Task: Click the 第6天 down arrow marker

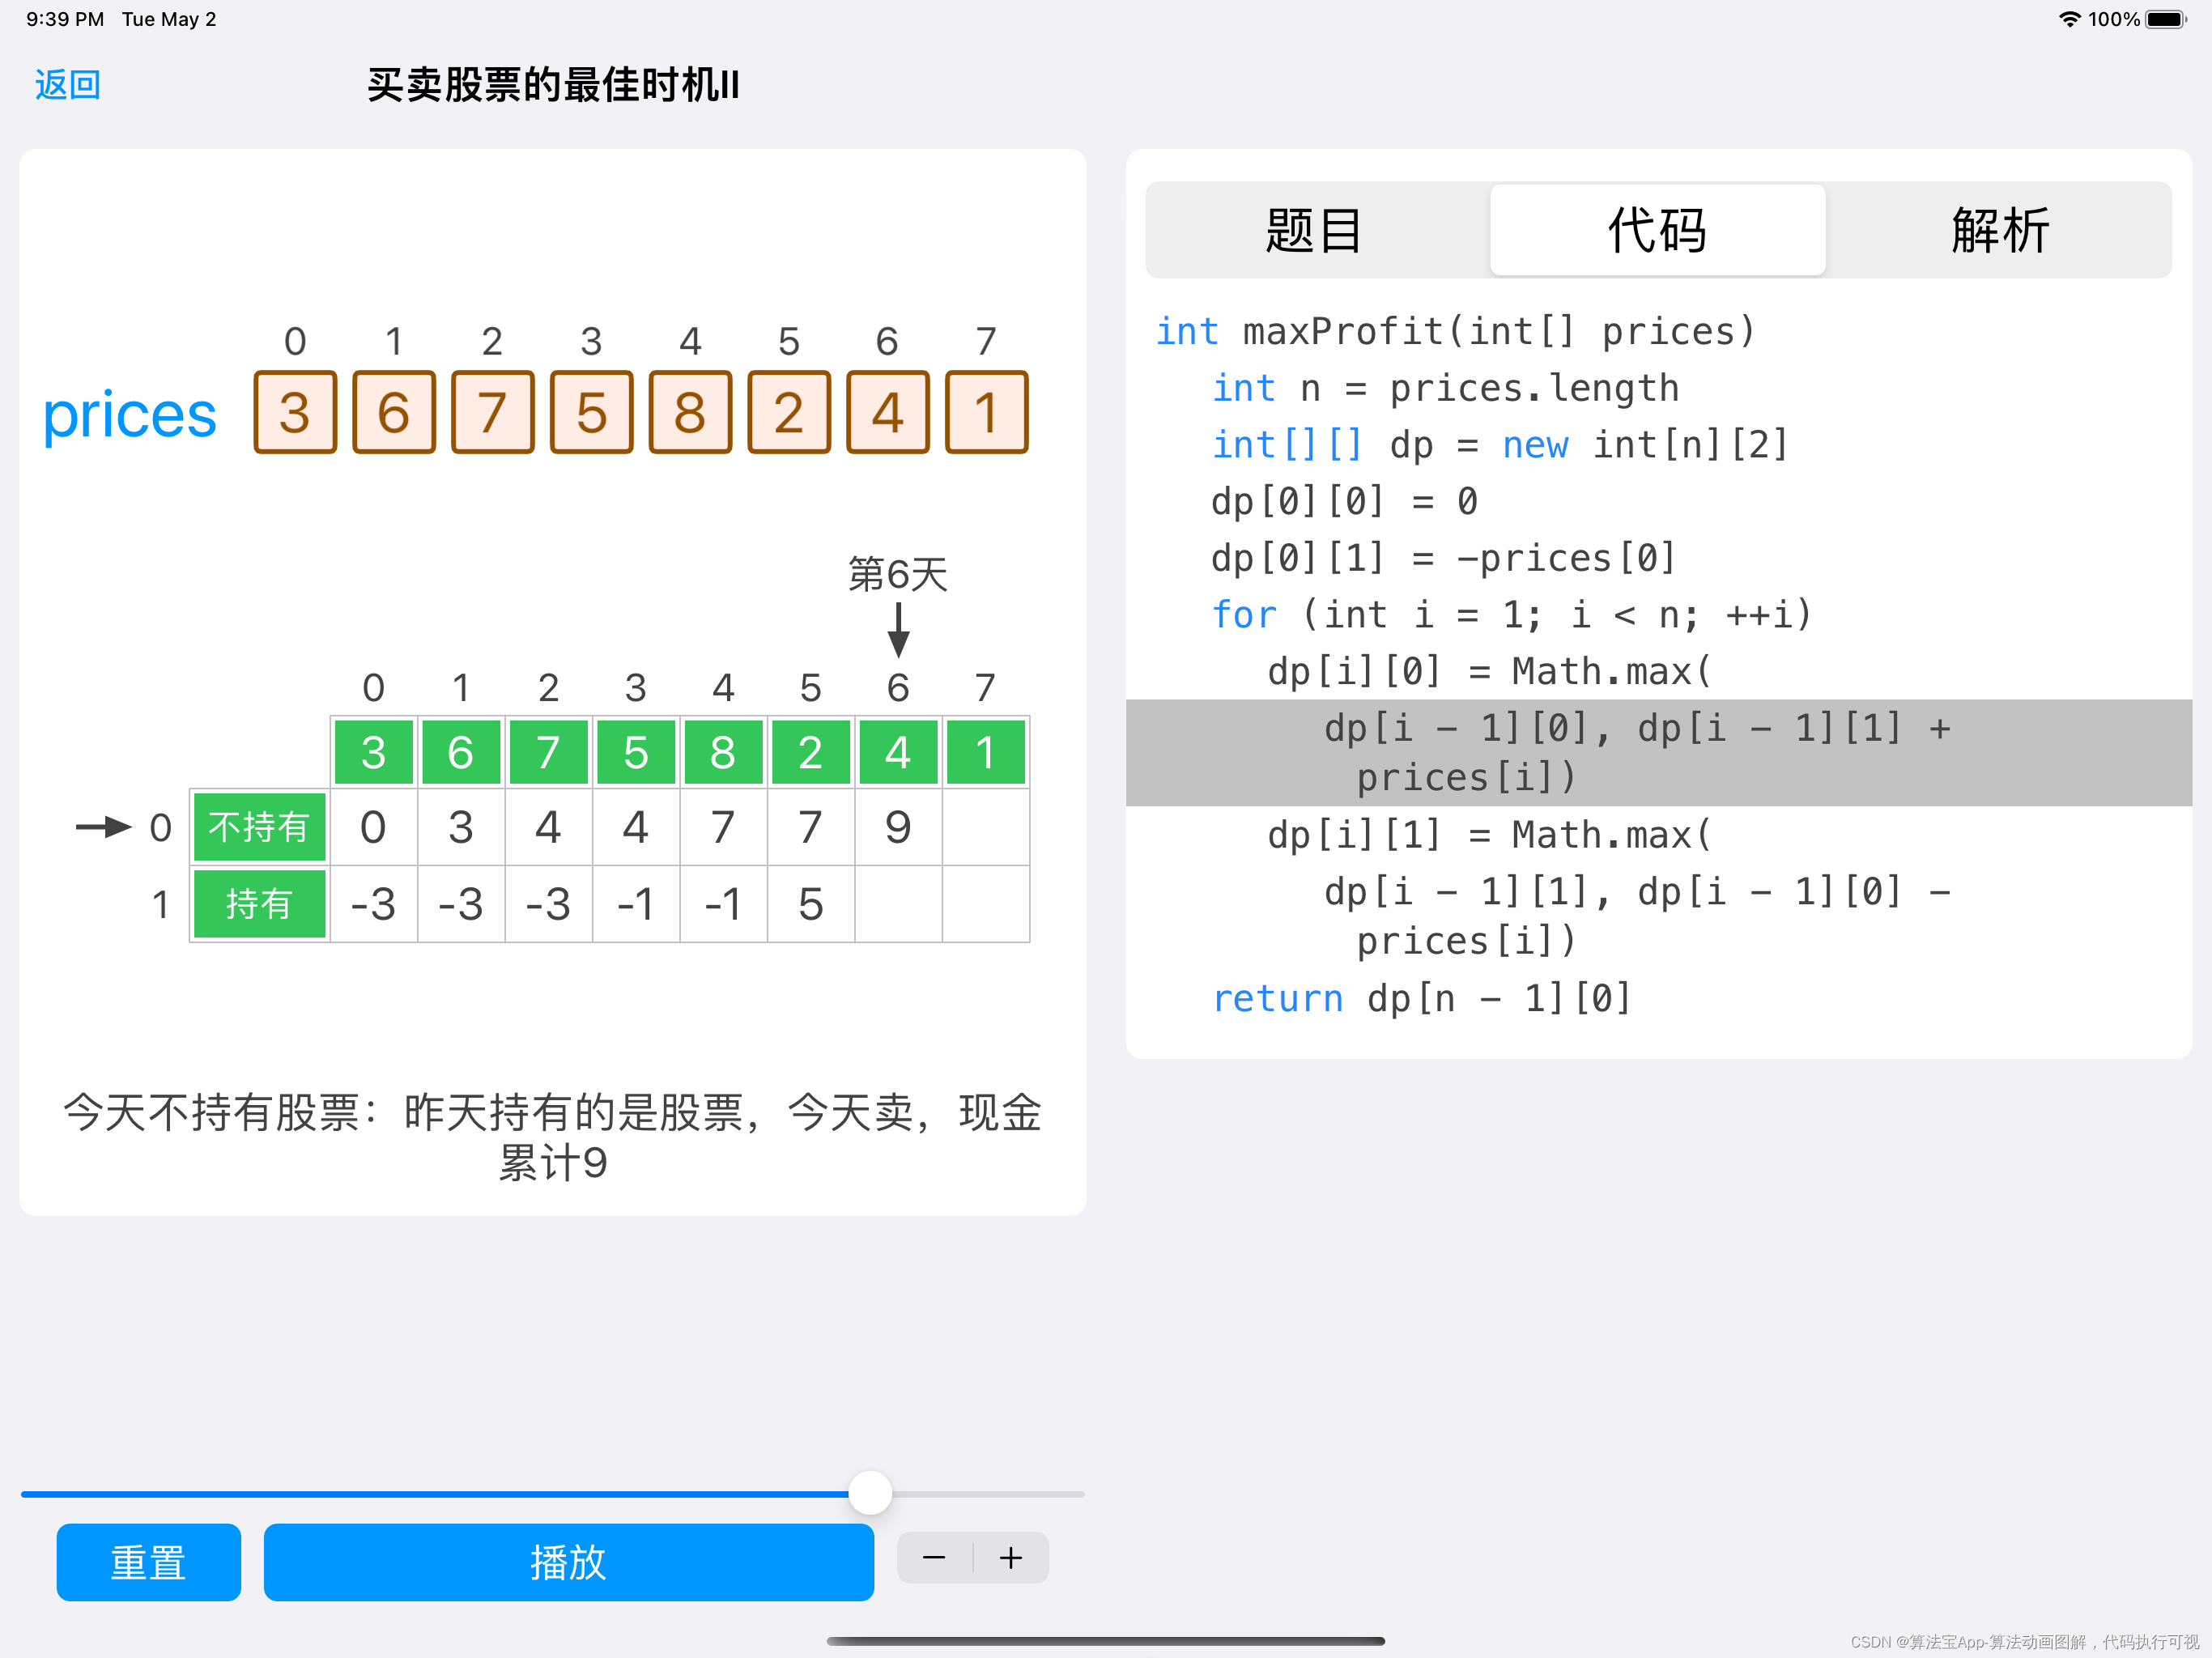Action: click(898, 630)
